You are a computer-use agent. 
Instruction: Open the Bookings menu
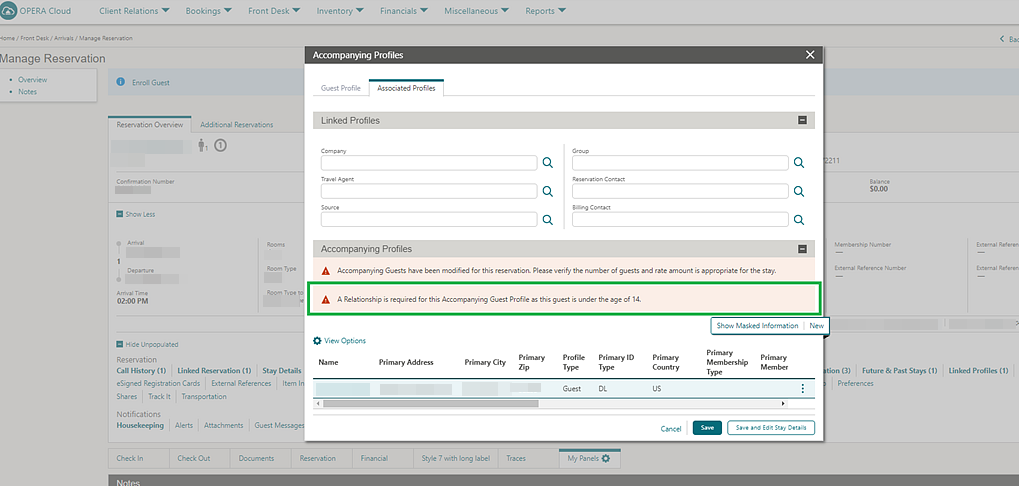pos(209,11)
